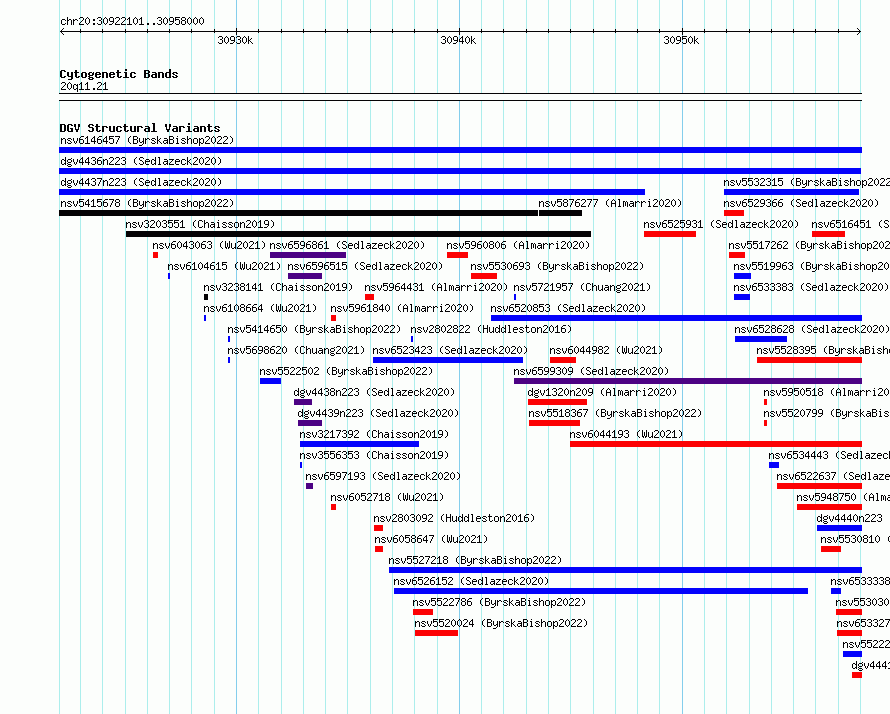Click the right arrow of the ruler

click(x=859, y=32)
